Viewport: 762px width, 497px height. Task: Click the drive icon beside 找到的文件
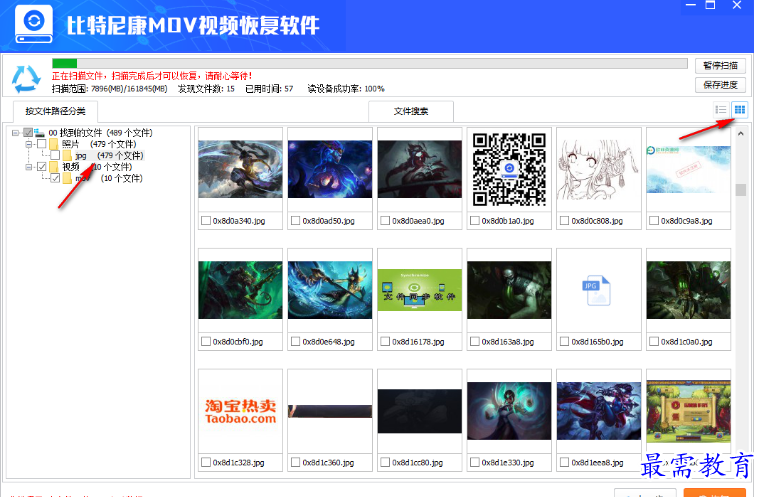pyautogui.click(x=39, y=133)
